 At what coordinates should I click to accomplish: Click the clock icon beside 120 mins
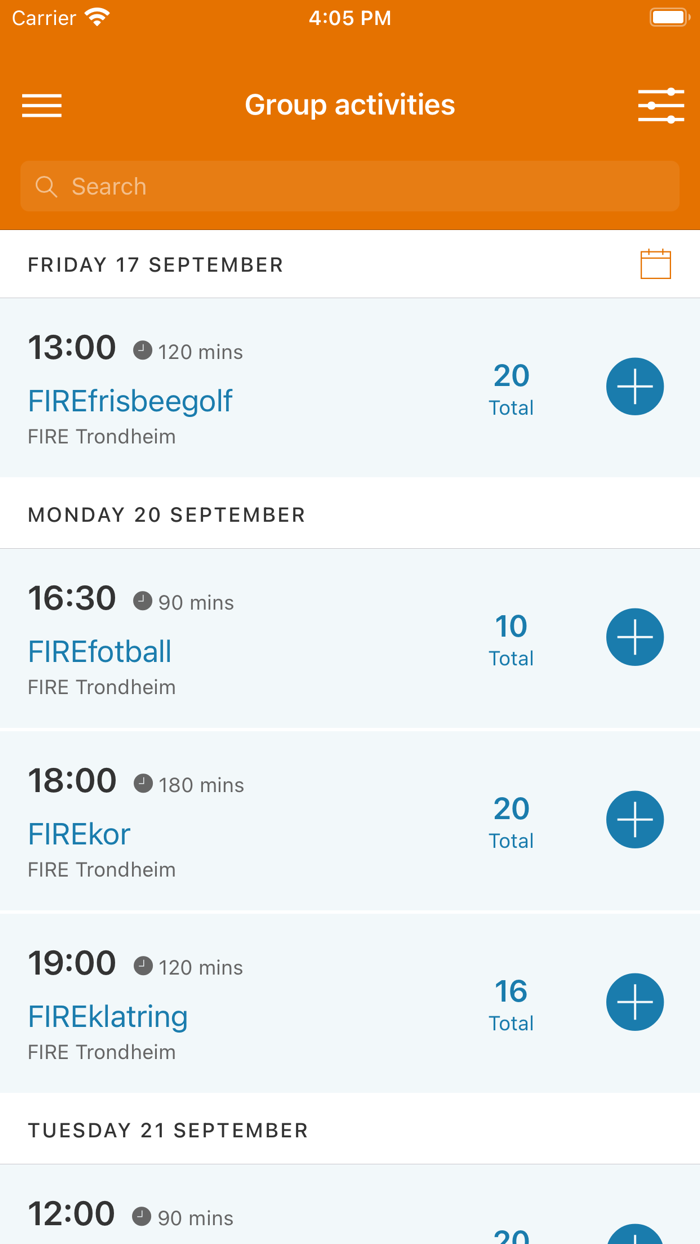tap(142, 349)
